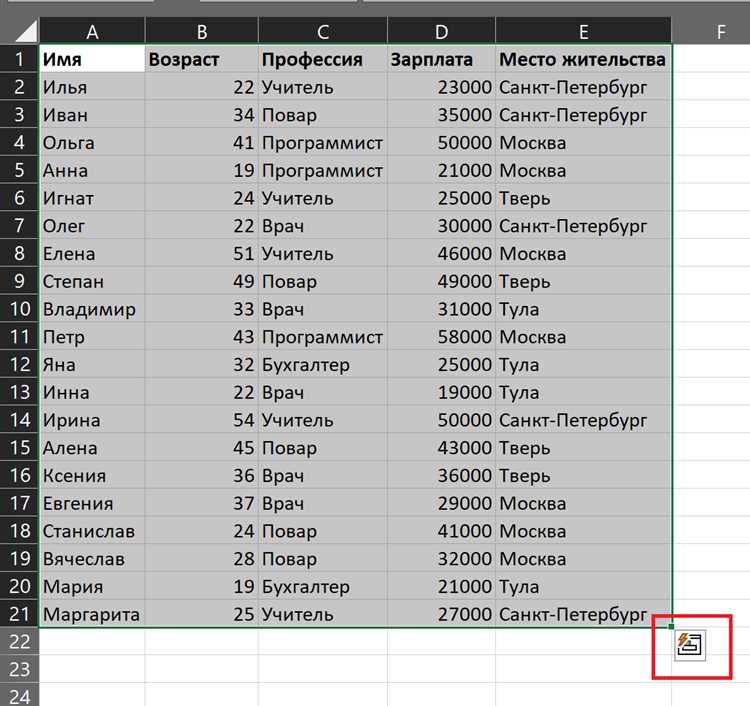Click salary cell 35000

441,114
